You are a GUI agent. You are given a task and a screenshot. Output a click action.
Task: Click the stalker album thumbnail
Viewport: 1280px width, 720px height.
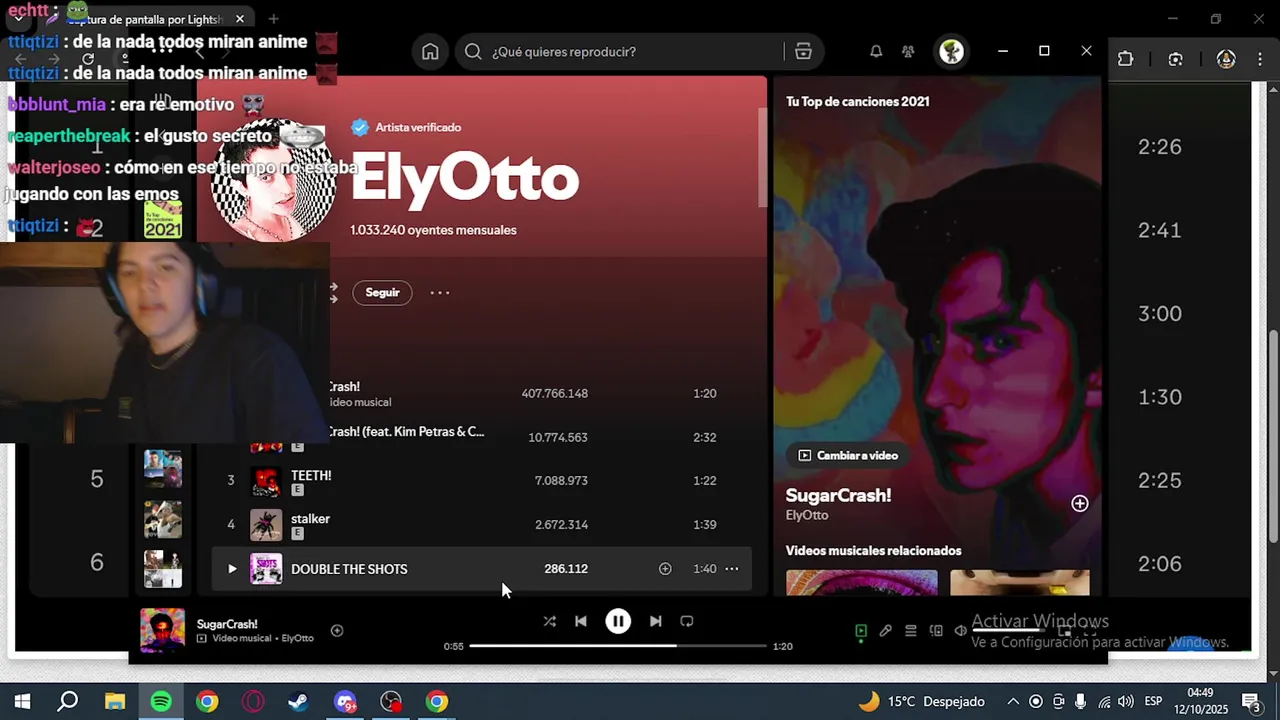266,525
